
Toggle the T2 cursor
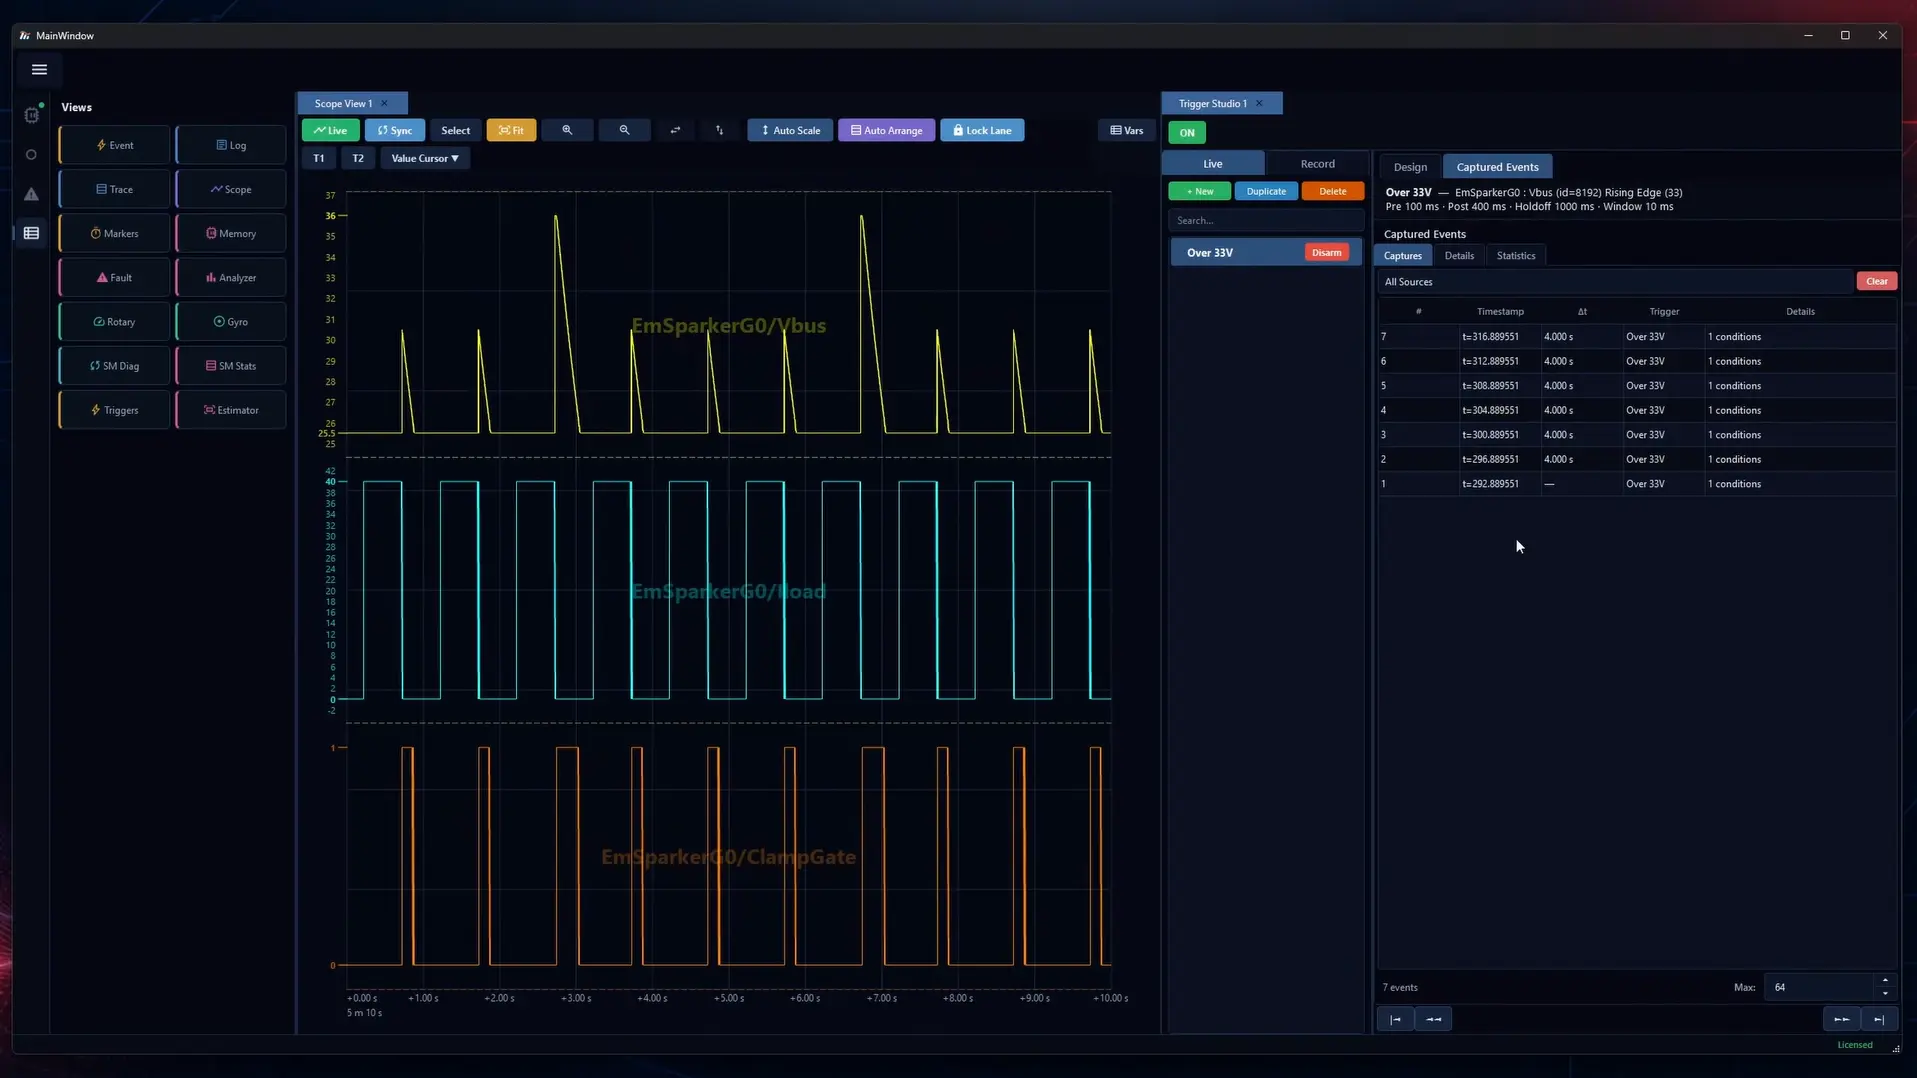[x=358, y=158]
